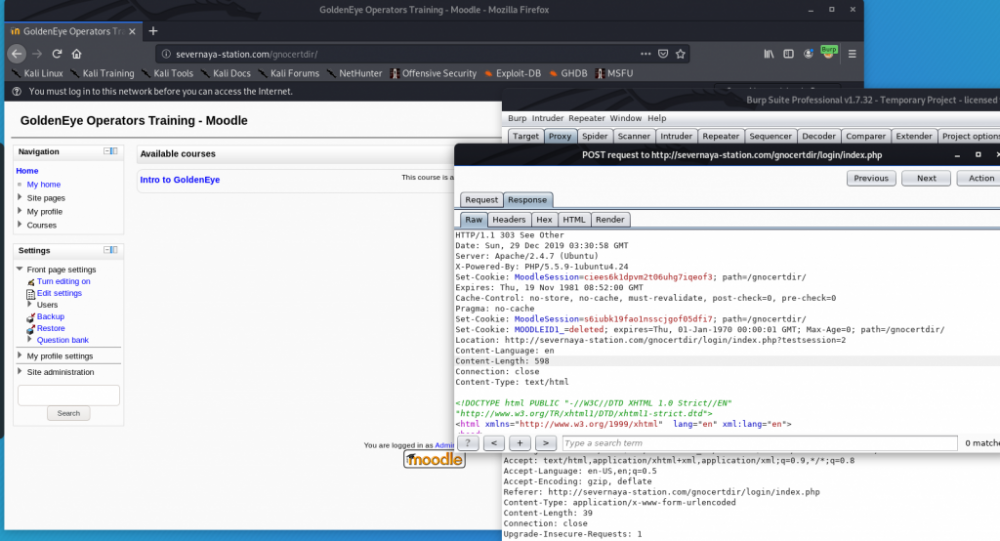Open the Burp menu in Burp Suite
The width and height of the screenshot is (1000, 541).
(517, 118)
